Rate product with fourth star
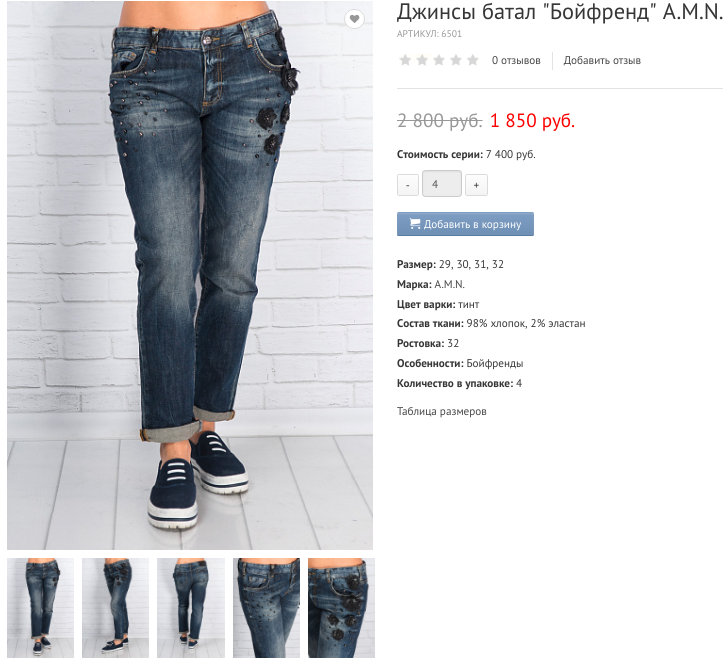The height and width of the screenshot is (658, 723). [x=456, y=60]
